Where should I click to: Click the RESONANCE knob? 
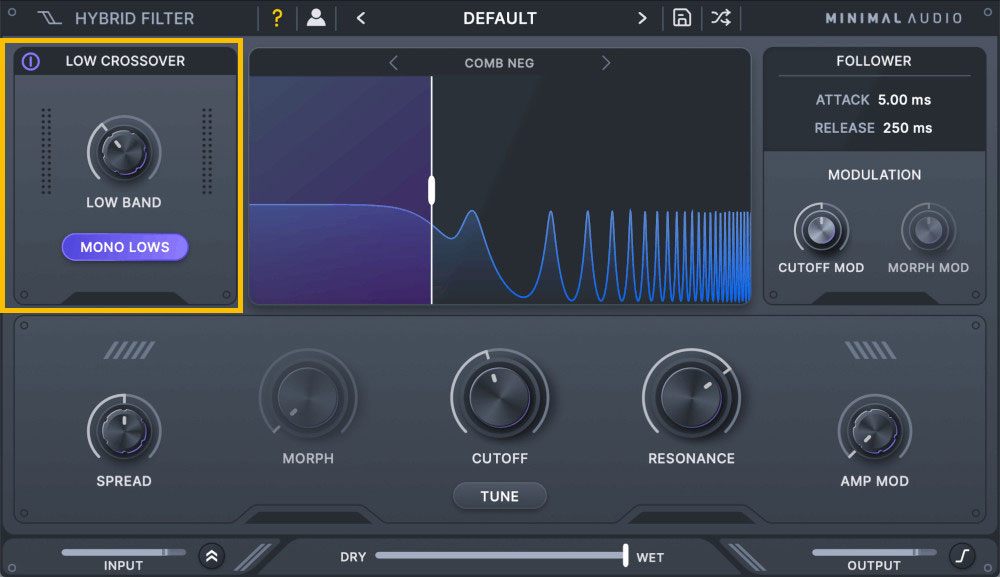pos(691,397)
